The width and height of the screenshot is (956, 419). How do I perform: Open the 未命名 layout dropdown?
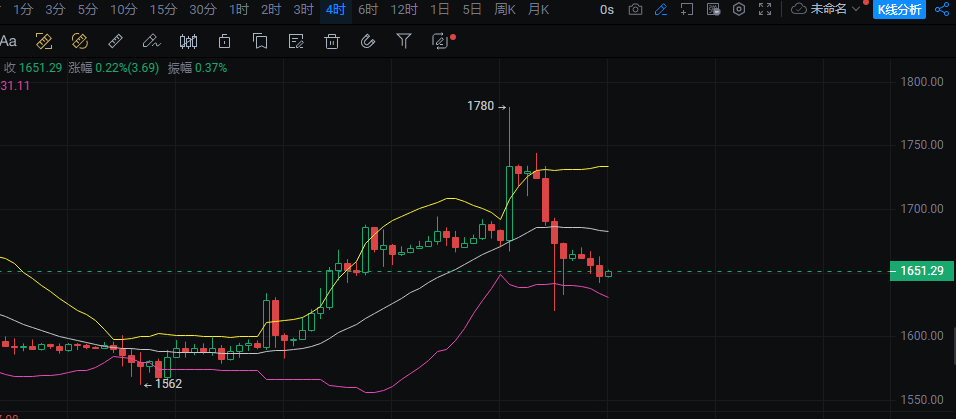click(826, 9)
